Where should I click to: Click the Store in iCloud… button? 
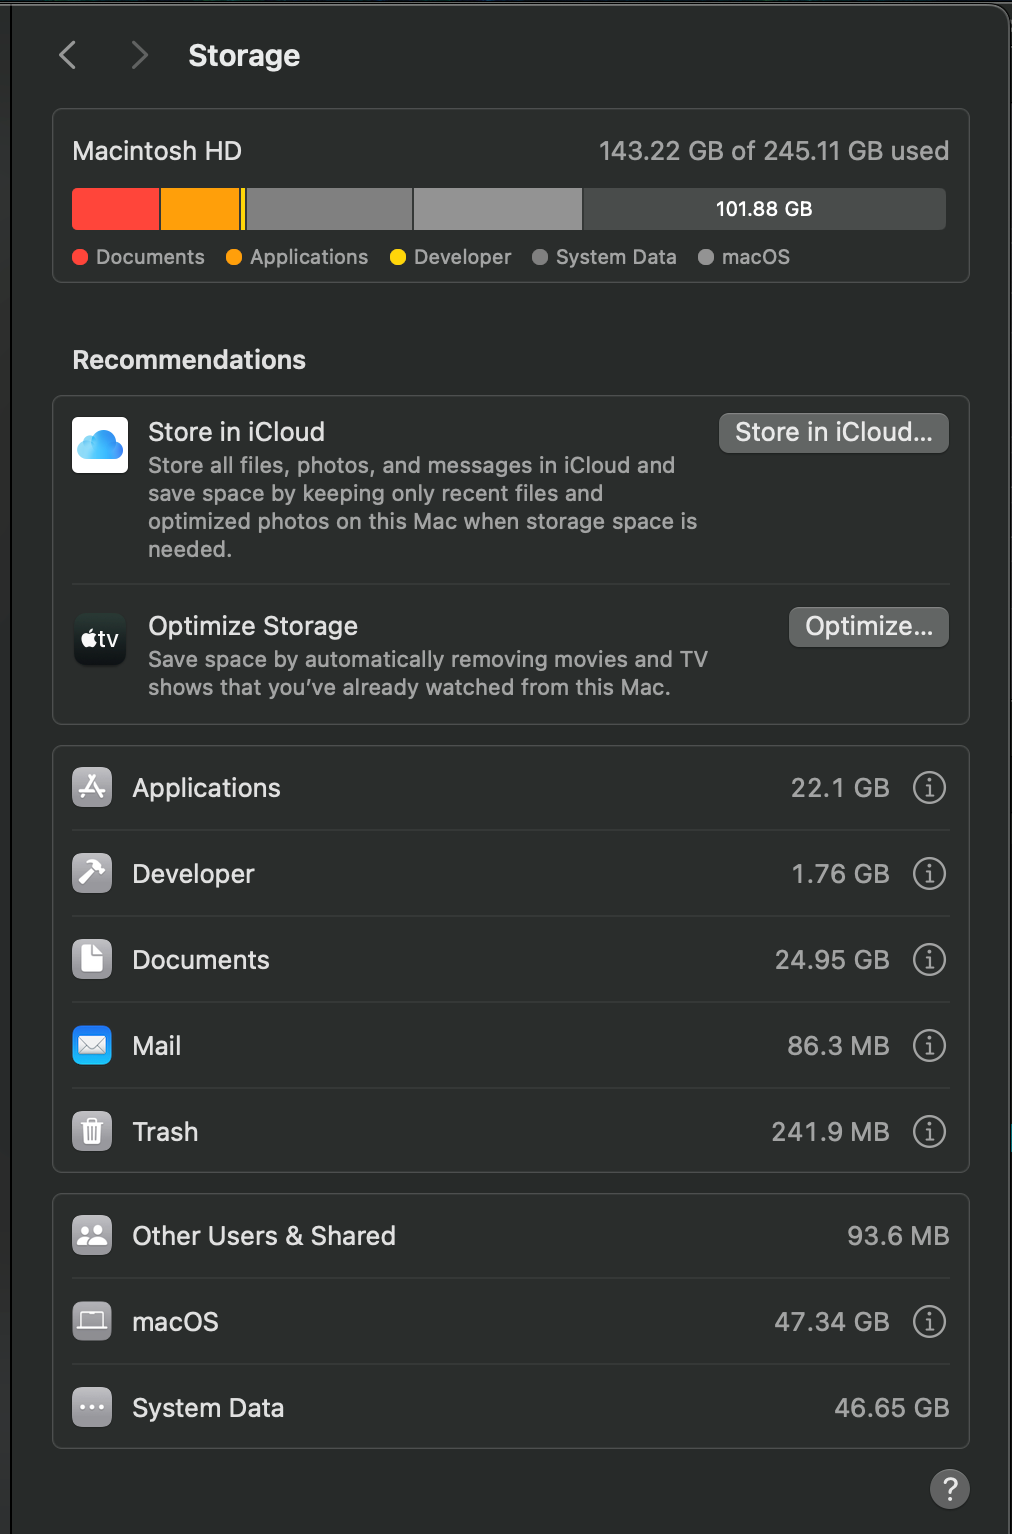pos(834,433)
